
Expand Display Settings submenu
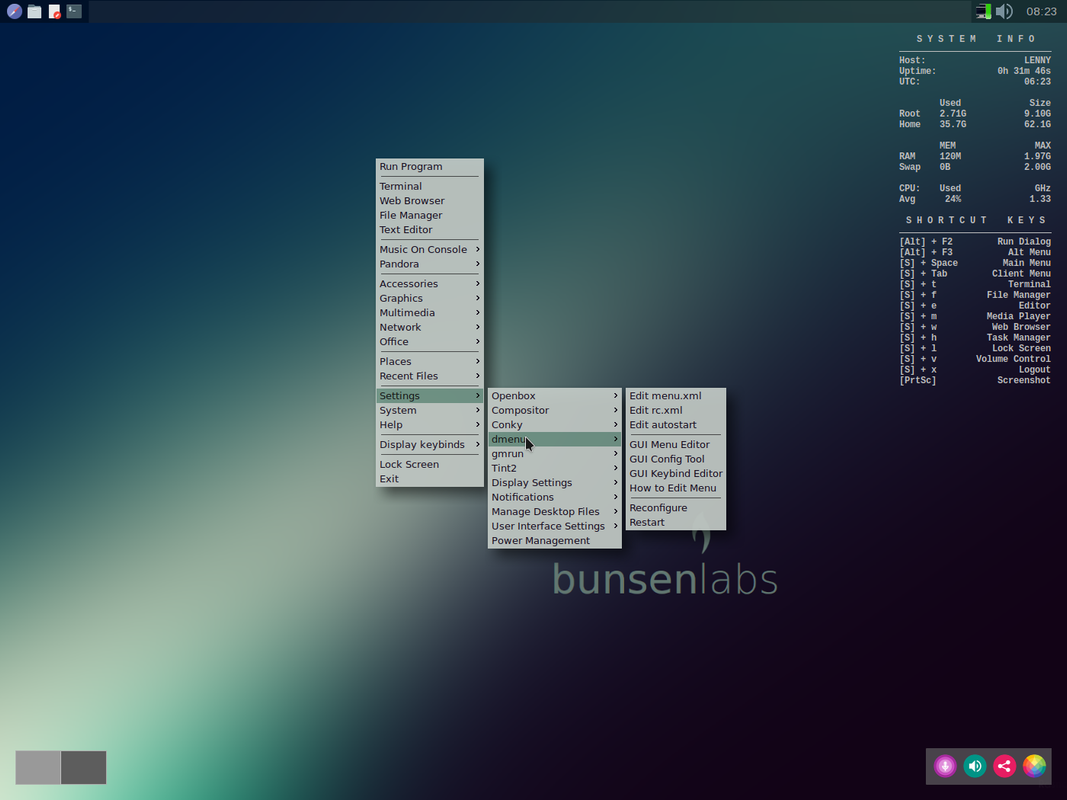(555, 482)
